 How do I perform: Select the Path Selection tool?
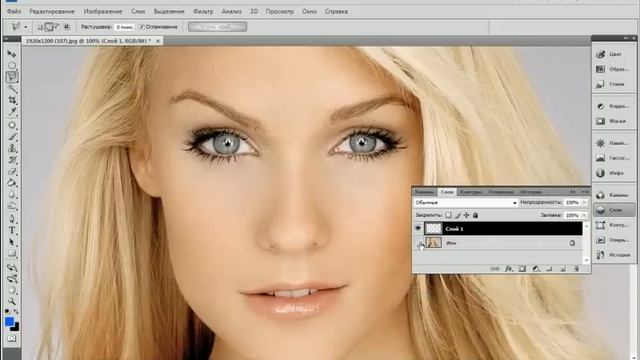(12, 242)
